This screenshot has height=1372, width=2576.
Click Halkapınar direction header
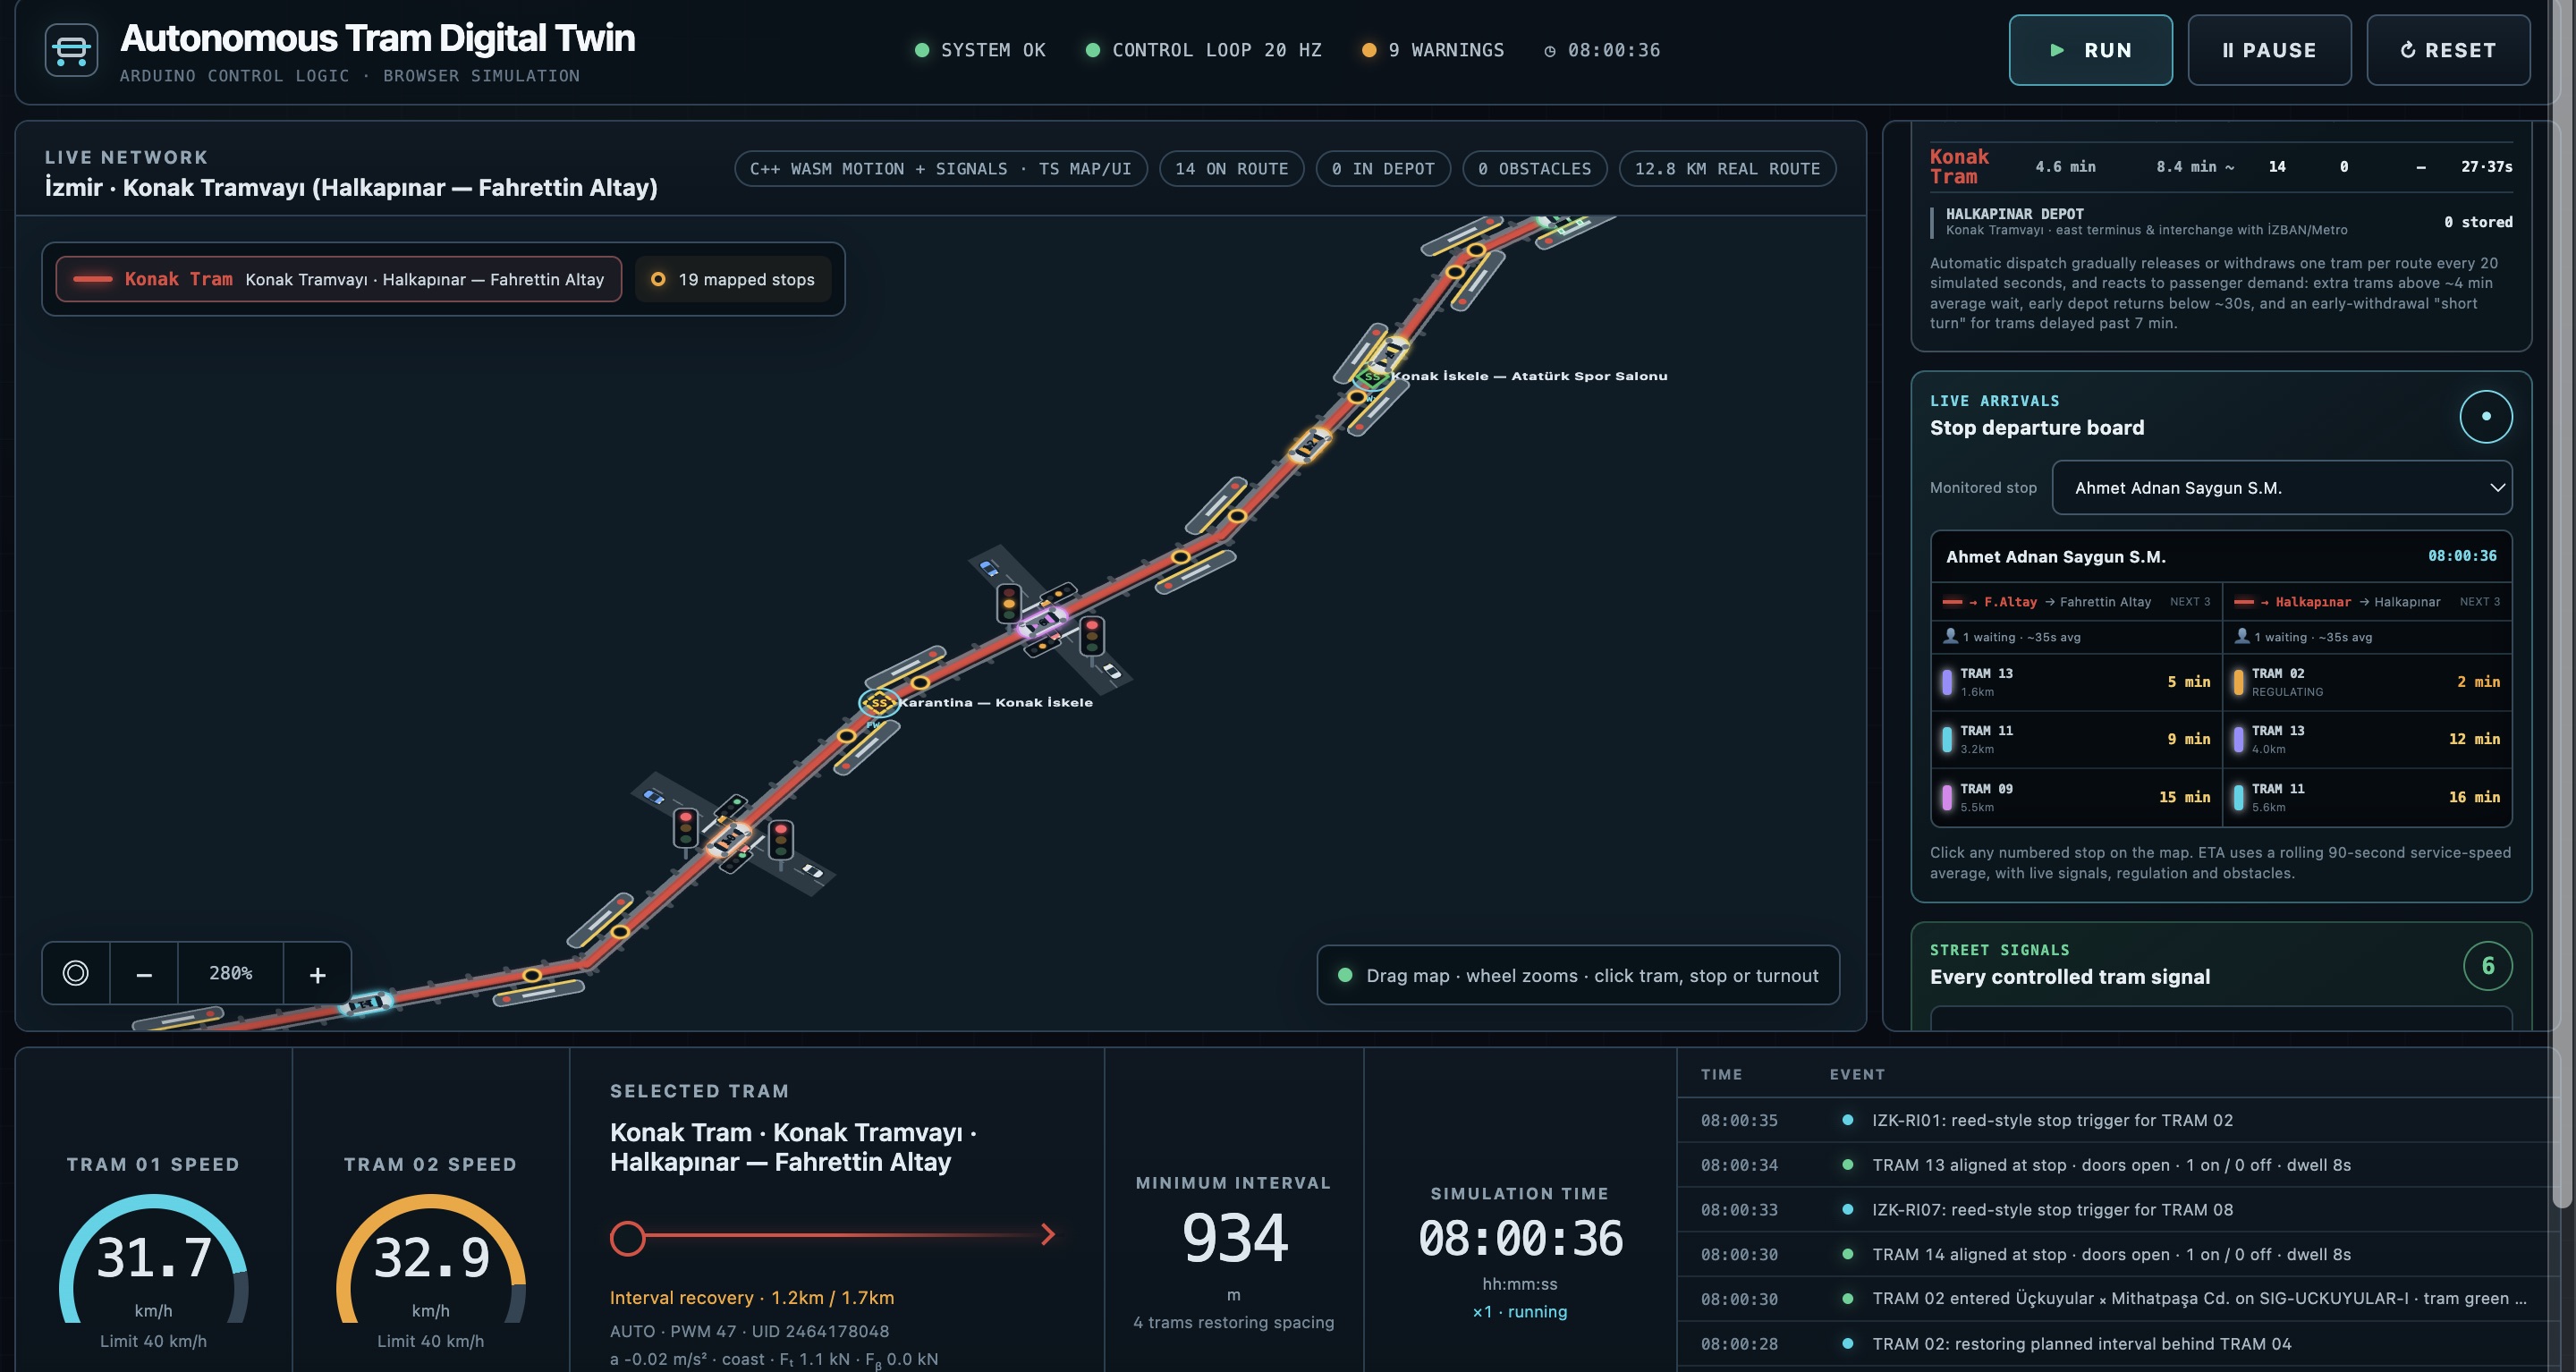(2367, 602)
